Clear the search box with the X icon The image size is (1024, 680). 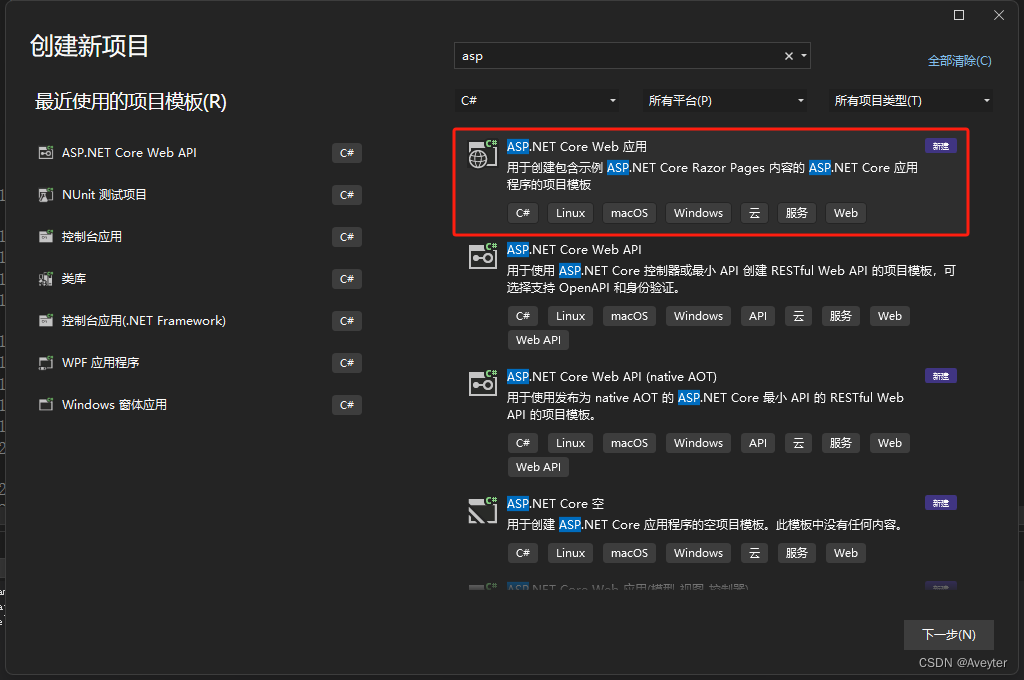coord(788,56)
